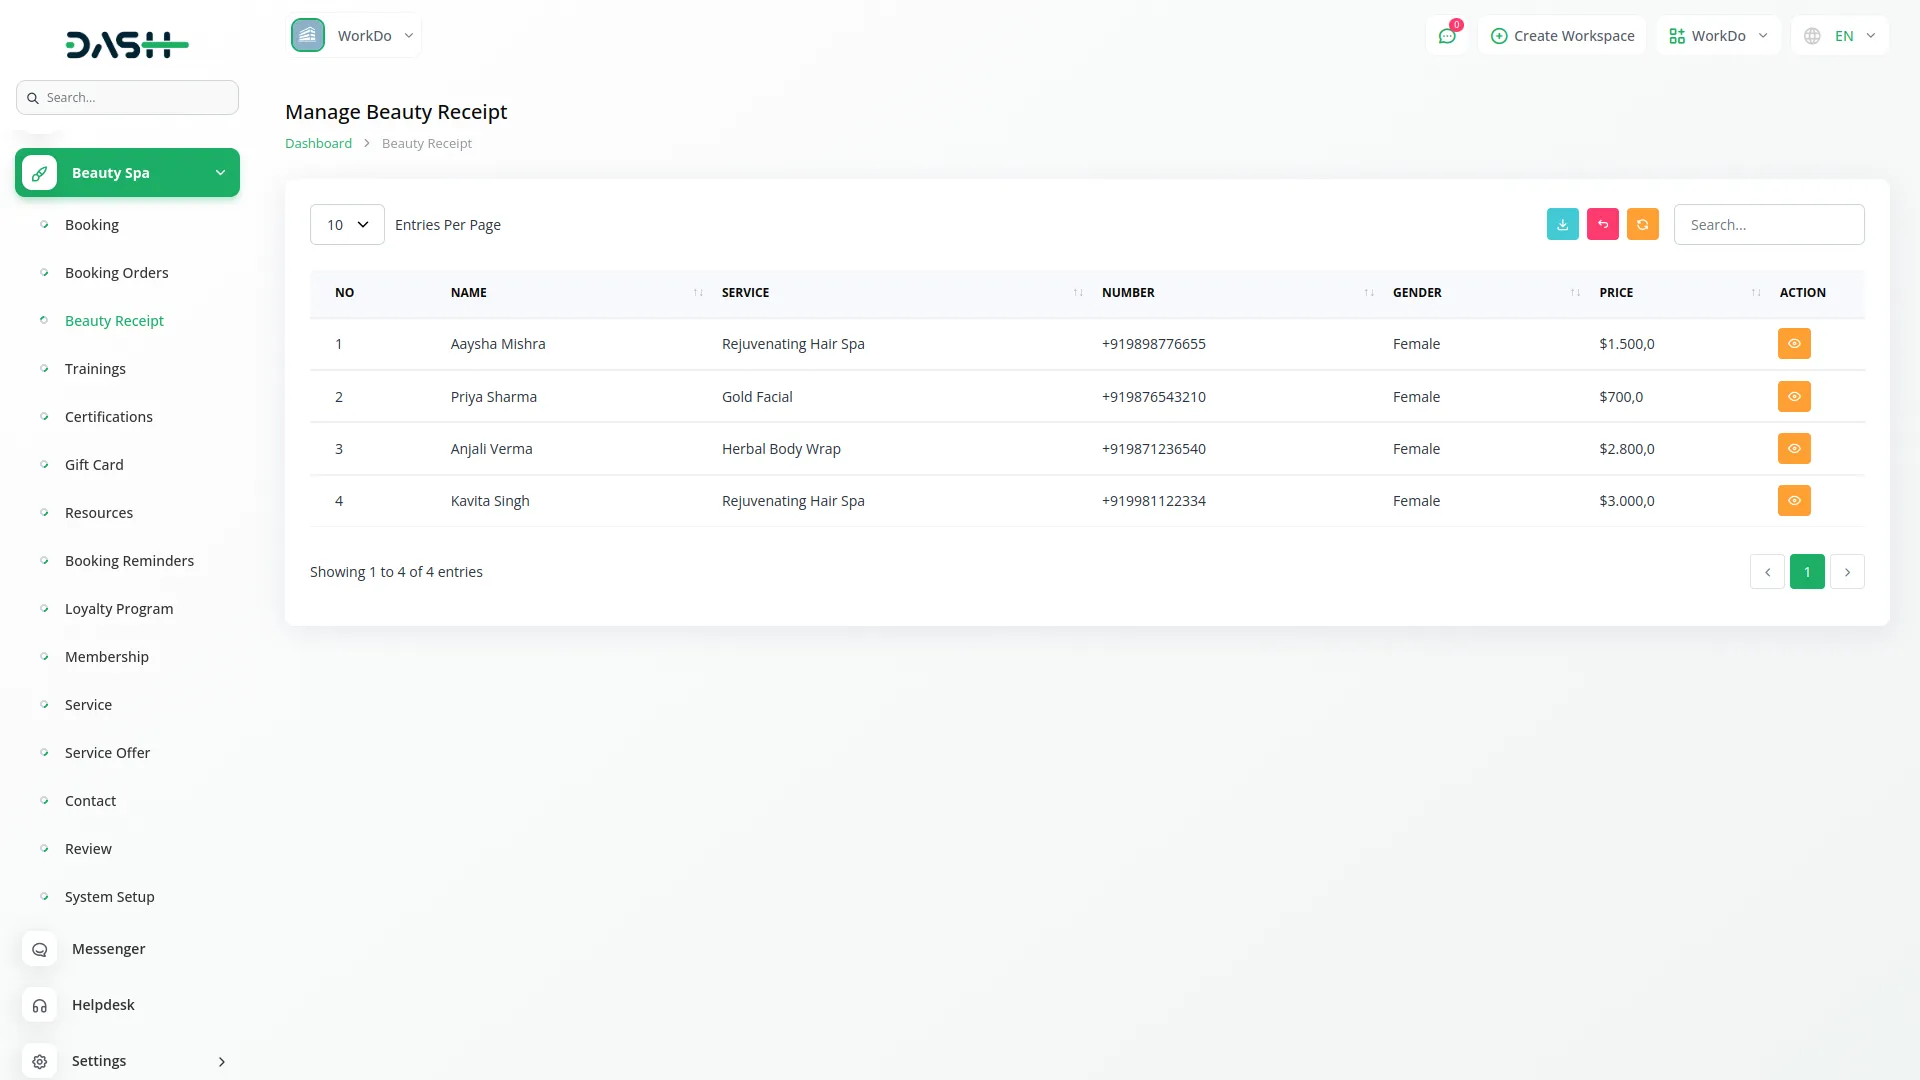Click the Helpdesk headset icon
Image resolution: width=1920 pixels, height=1080 pixels.
(x=40, y=1005)
